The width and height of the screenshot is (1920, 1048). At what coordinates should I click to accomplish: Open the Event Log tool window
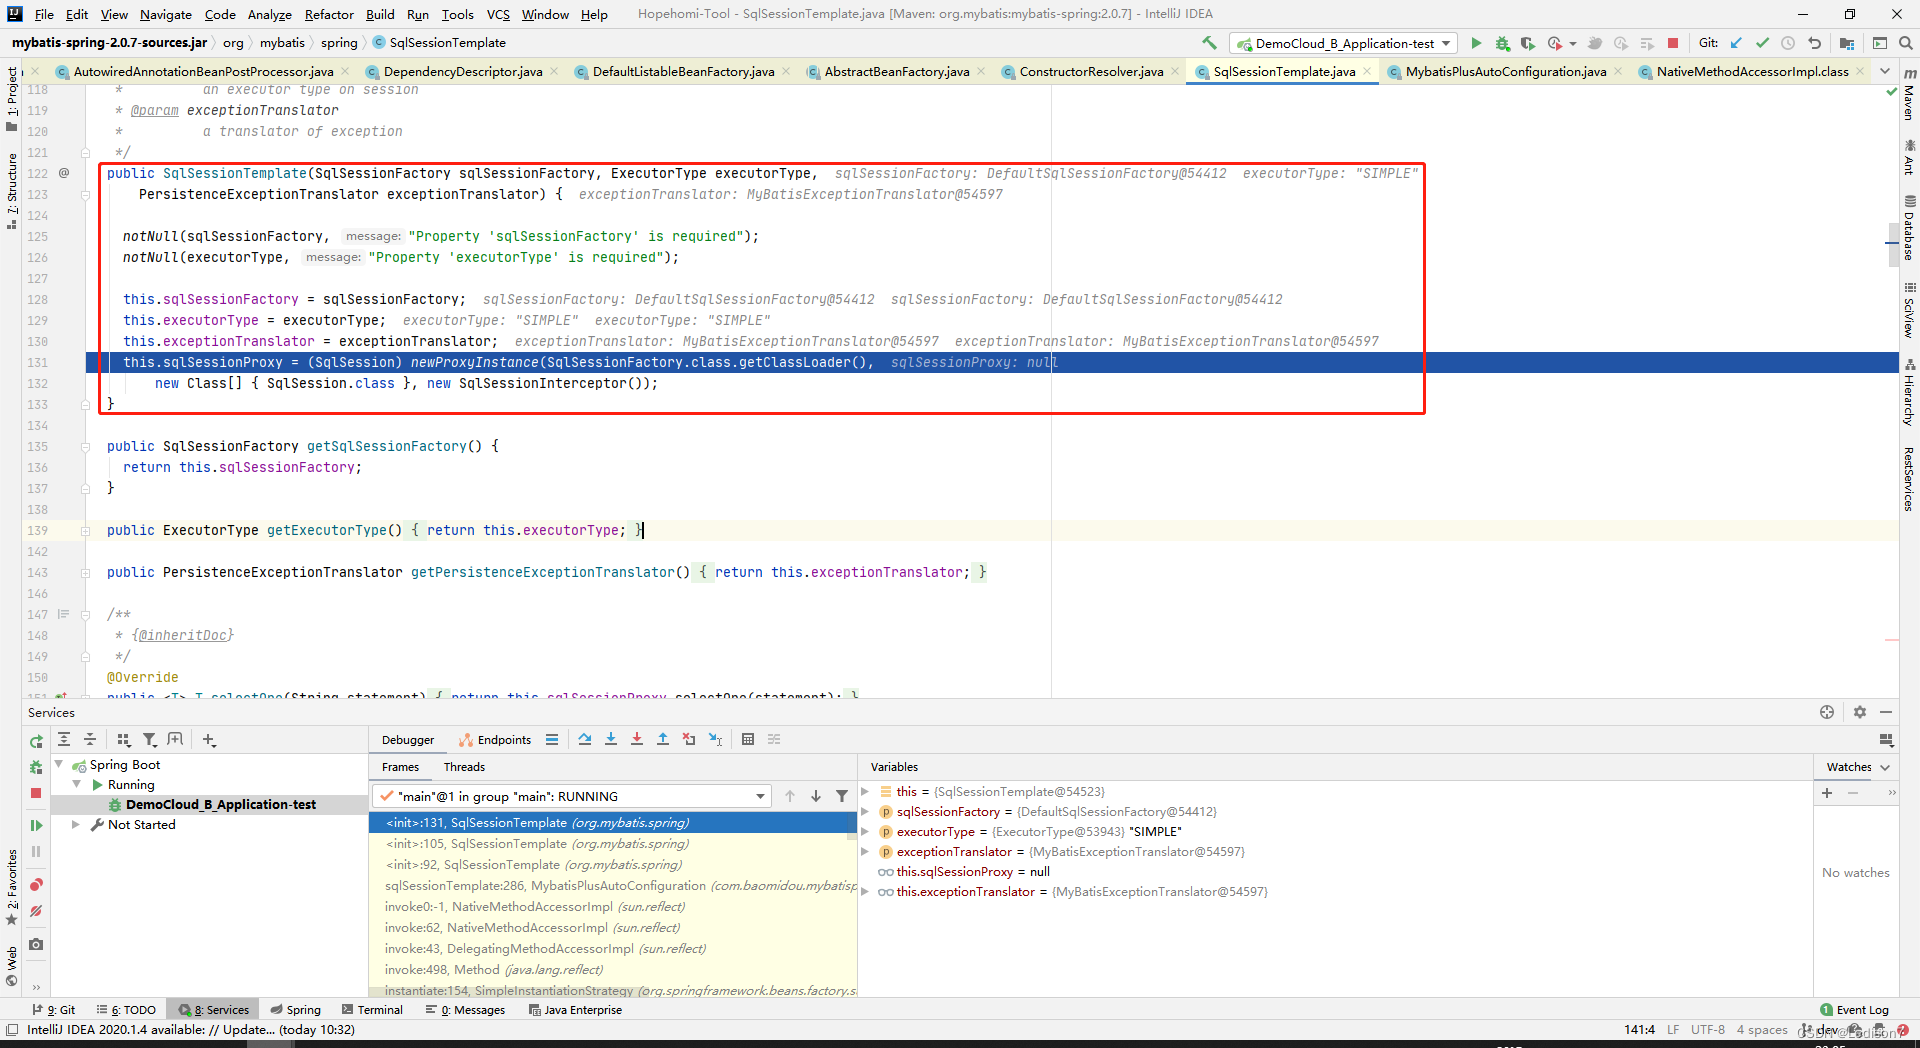point(1854,1009)
